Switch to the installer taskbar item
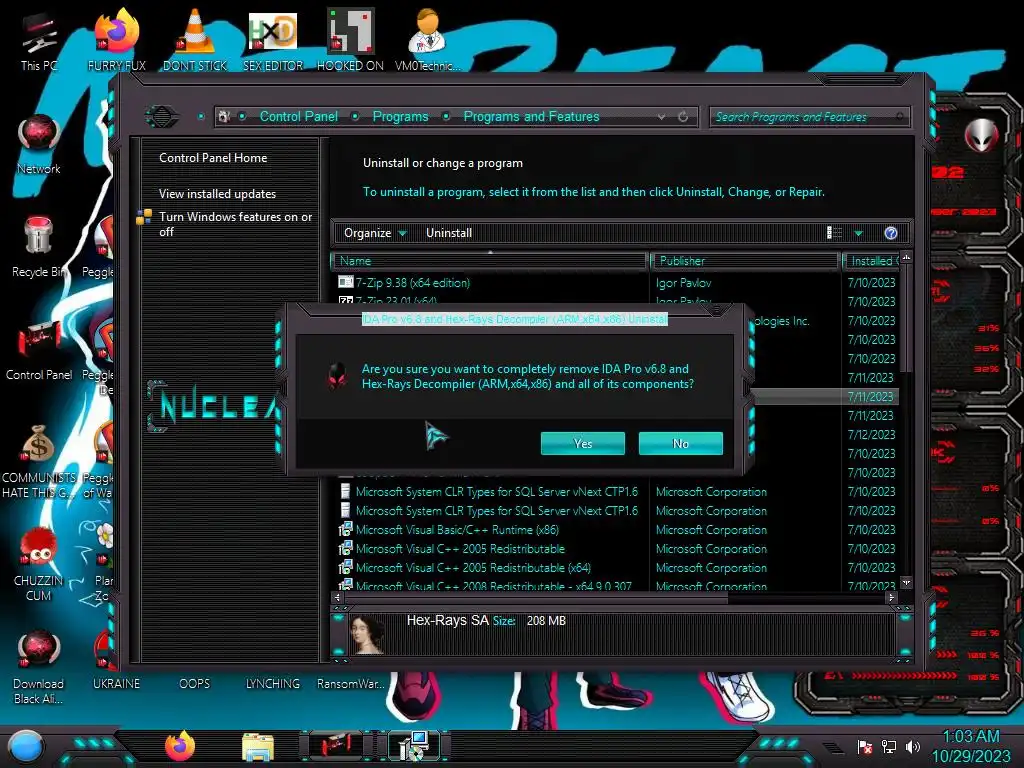The image size is (1024, 768). coord(414,746)
